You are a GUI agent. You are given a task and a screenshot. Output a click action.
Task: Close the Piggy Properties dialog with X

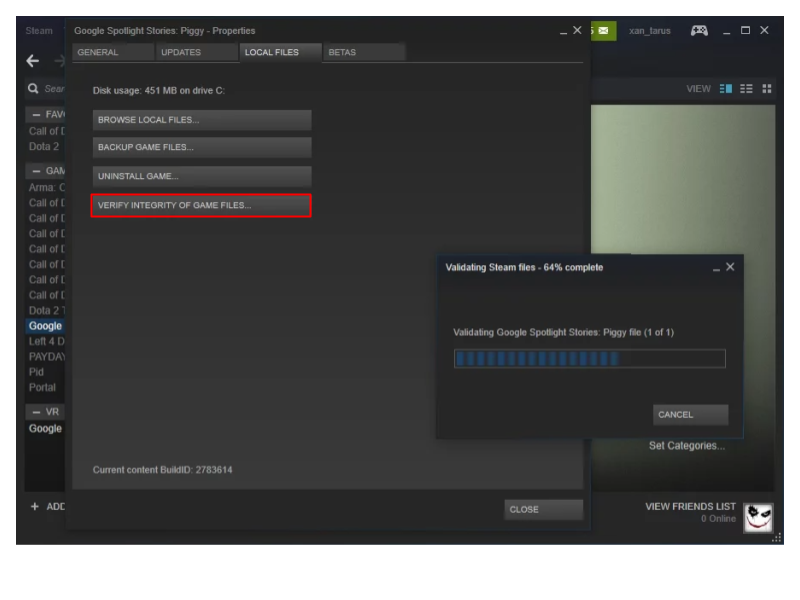[577, 30]
